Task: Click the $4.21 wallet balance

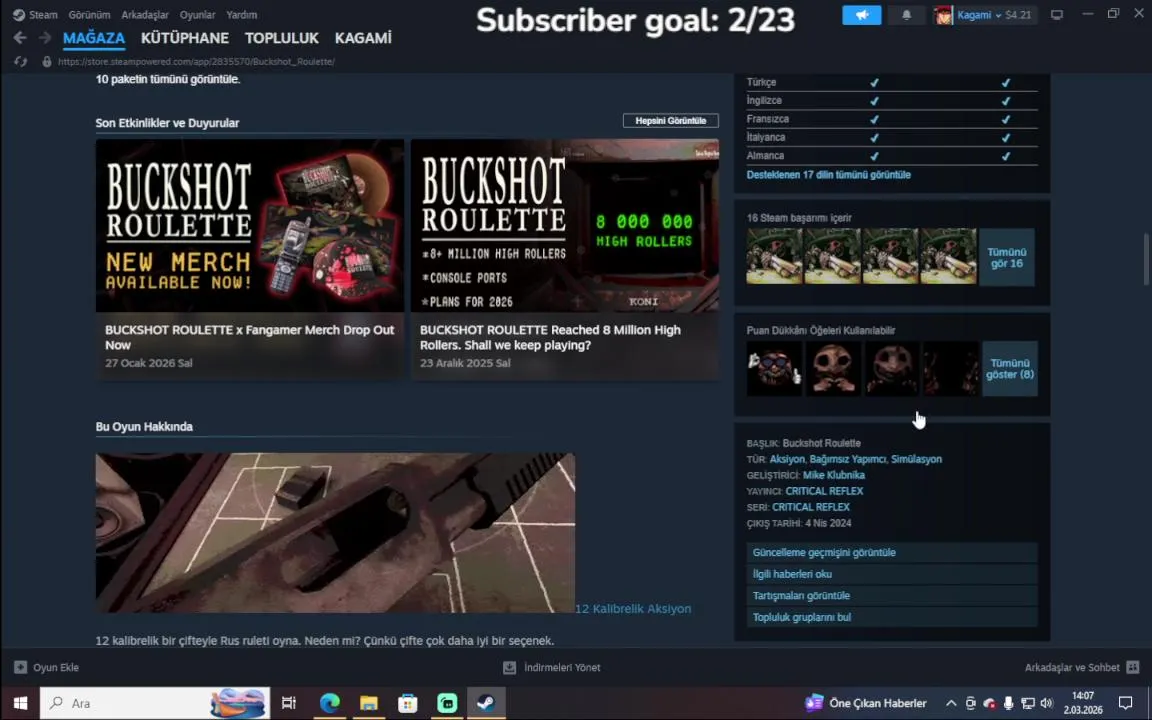Action: point(1018,15)
